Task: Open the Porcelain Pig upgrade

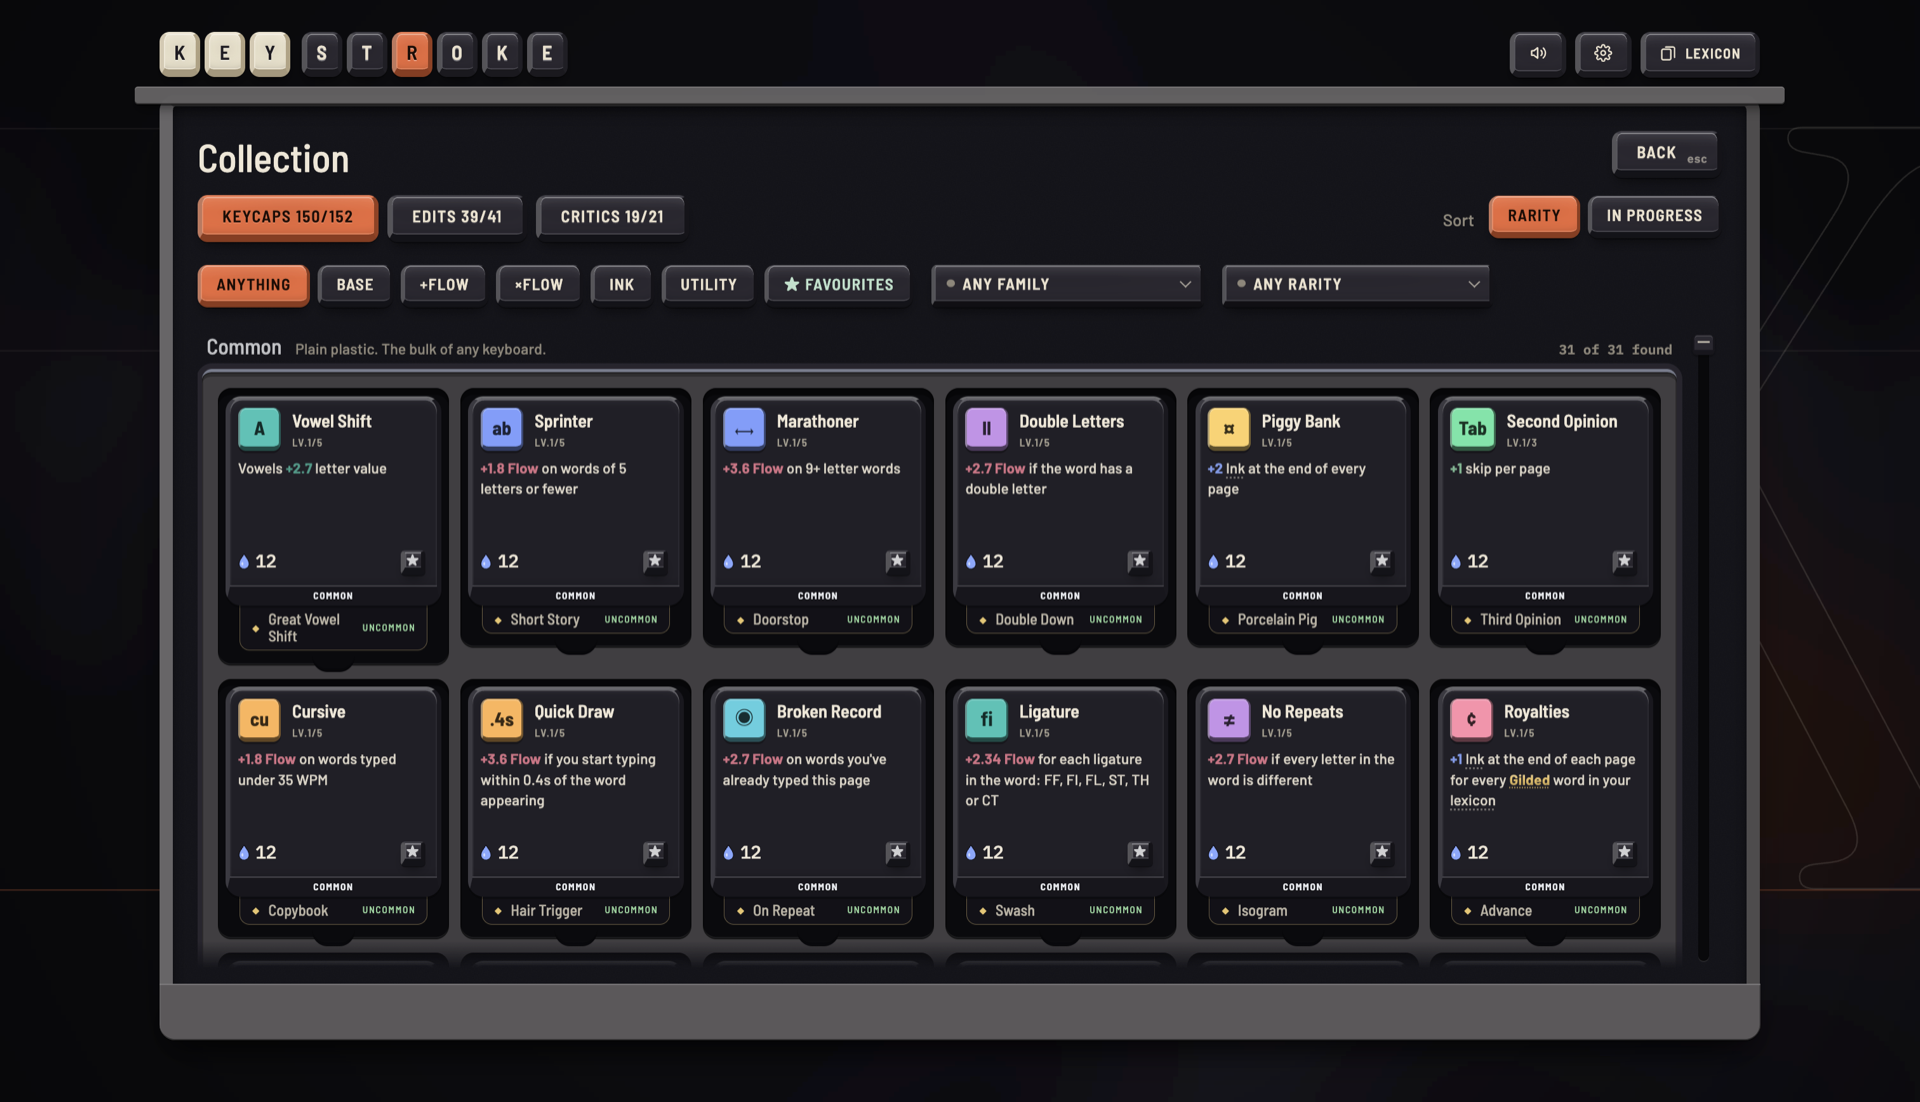Action: (1302, 620)
